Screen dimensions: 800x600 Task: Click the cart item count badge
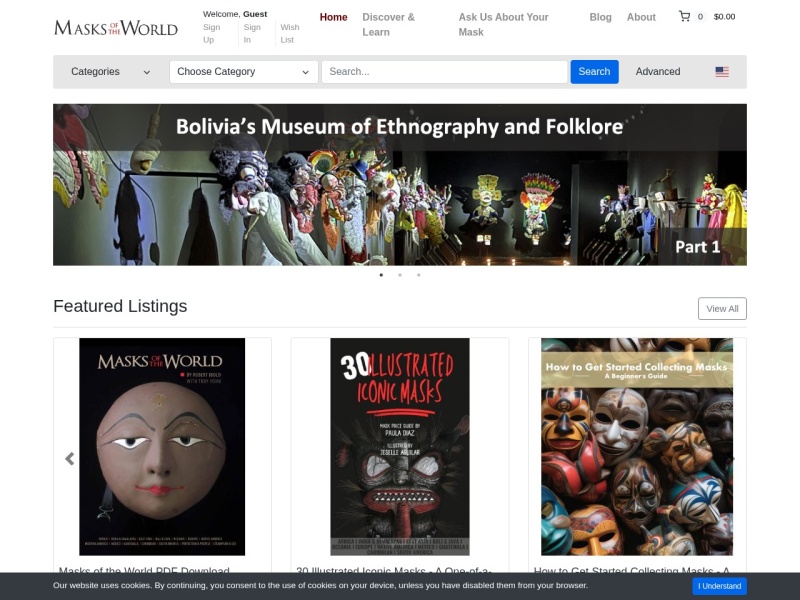[700, 17]
